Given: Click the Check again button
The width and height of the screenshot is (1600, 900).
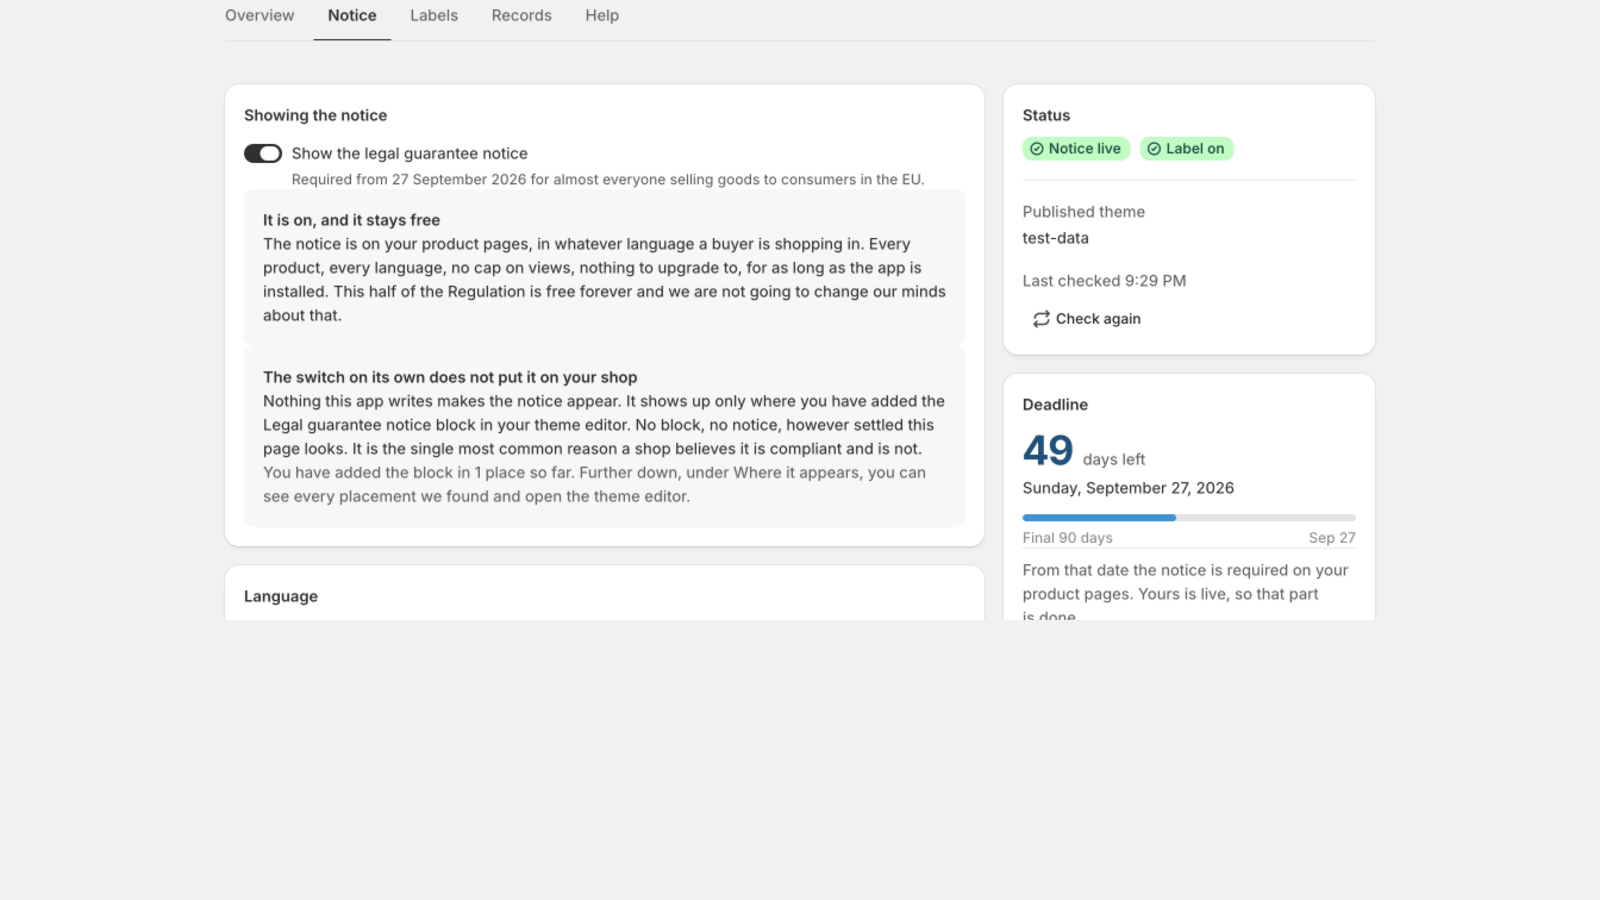Looking at the screenshot, I should [x=1086, y=319].
